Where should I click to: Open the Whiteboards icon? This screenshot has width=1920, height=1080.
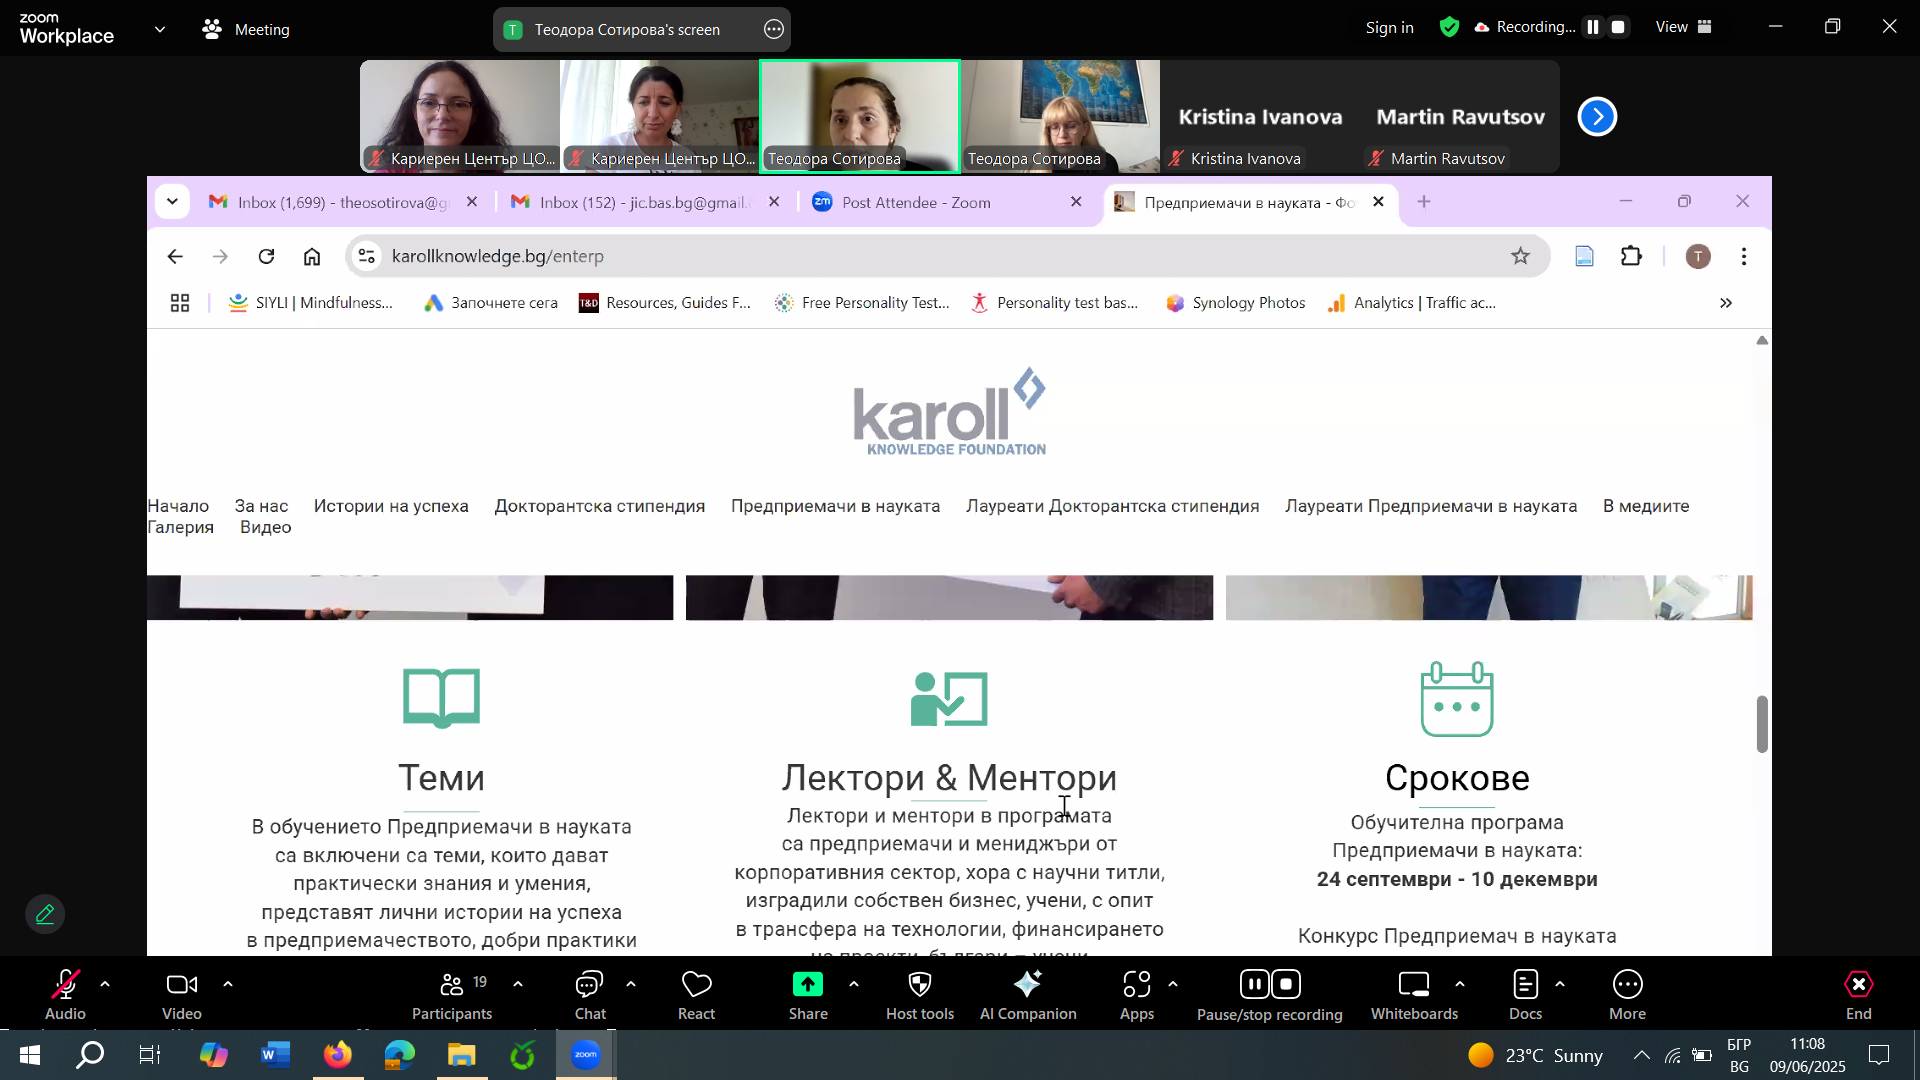1413,985
